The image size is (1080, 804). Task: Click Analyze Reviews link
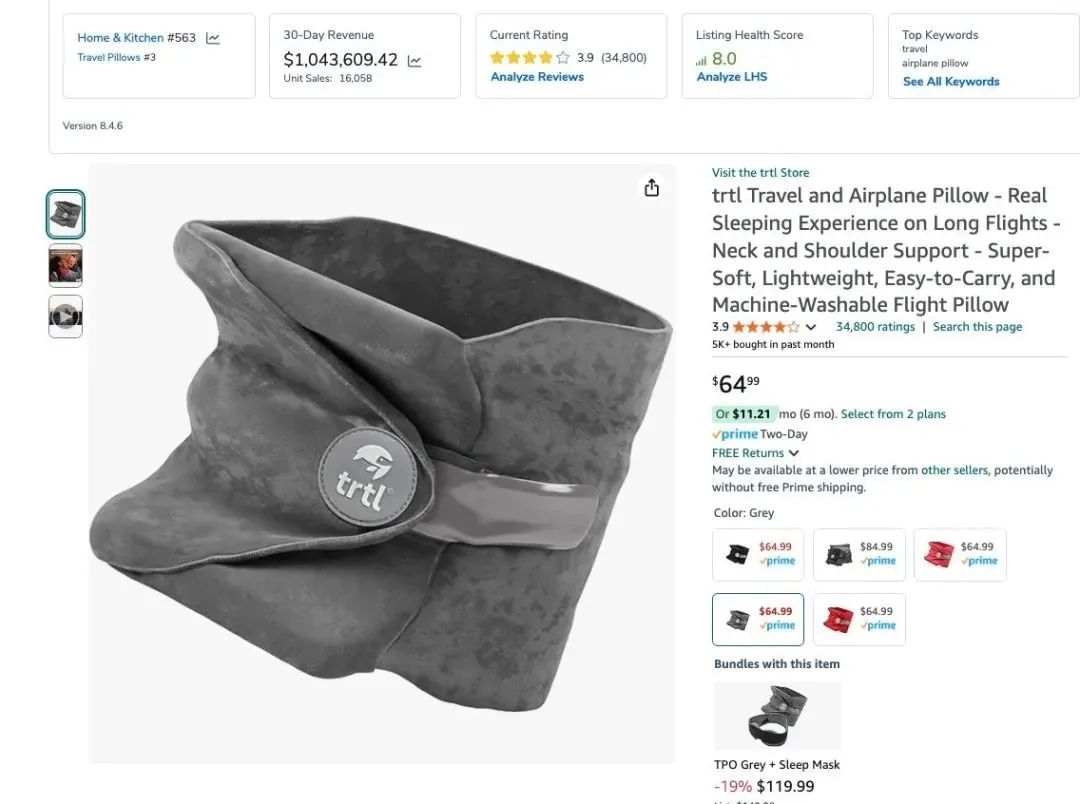(537, 77)
